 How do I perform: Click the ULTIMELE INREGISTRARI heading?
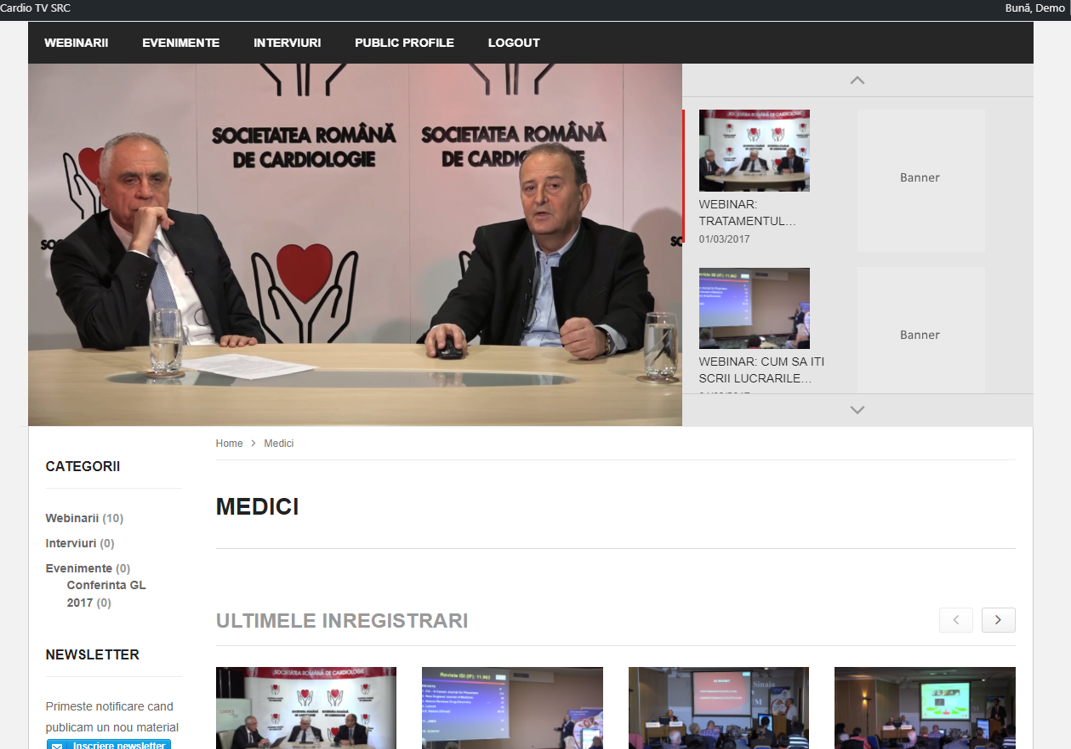pos(342,621)
